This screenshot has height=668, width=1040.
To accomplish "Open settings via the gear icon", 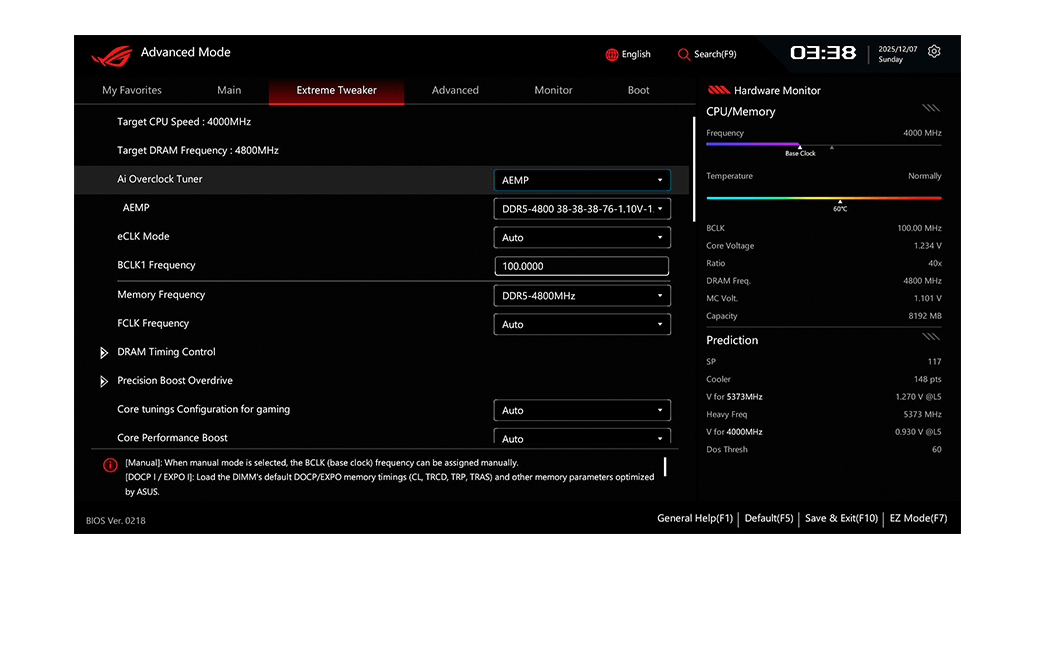I will [934, 52].
